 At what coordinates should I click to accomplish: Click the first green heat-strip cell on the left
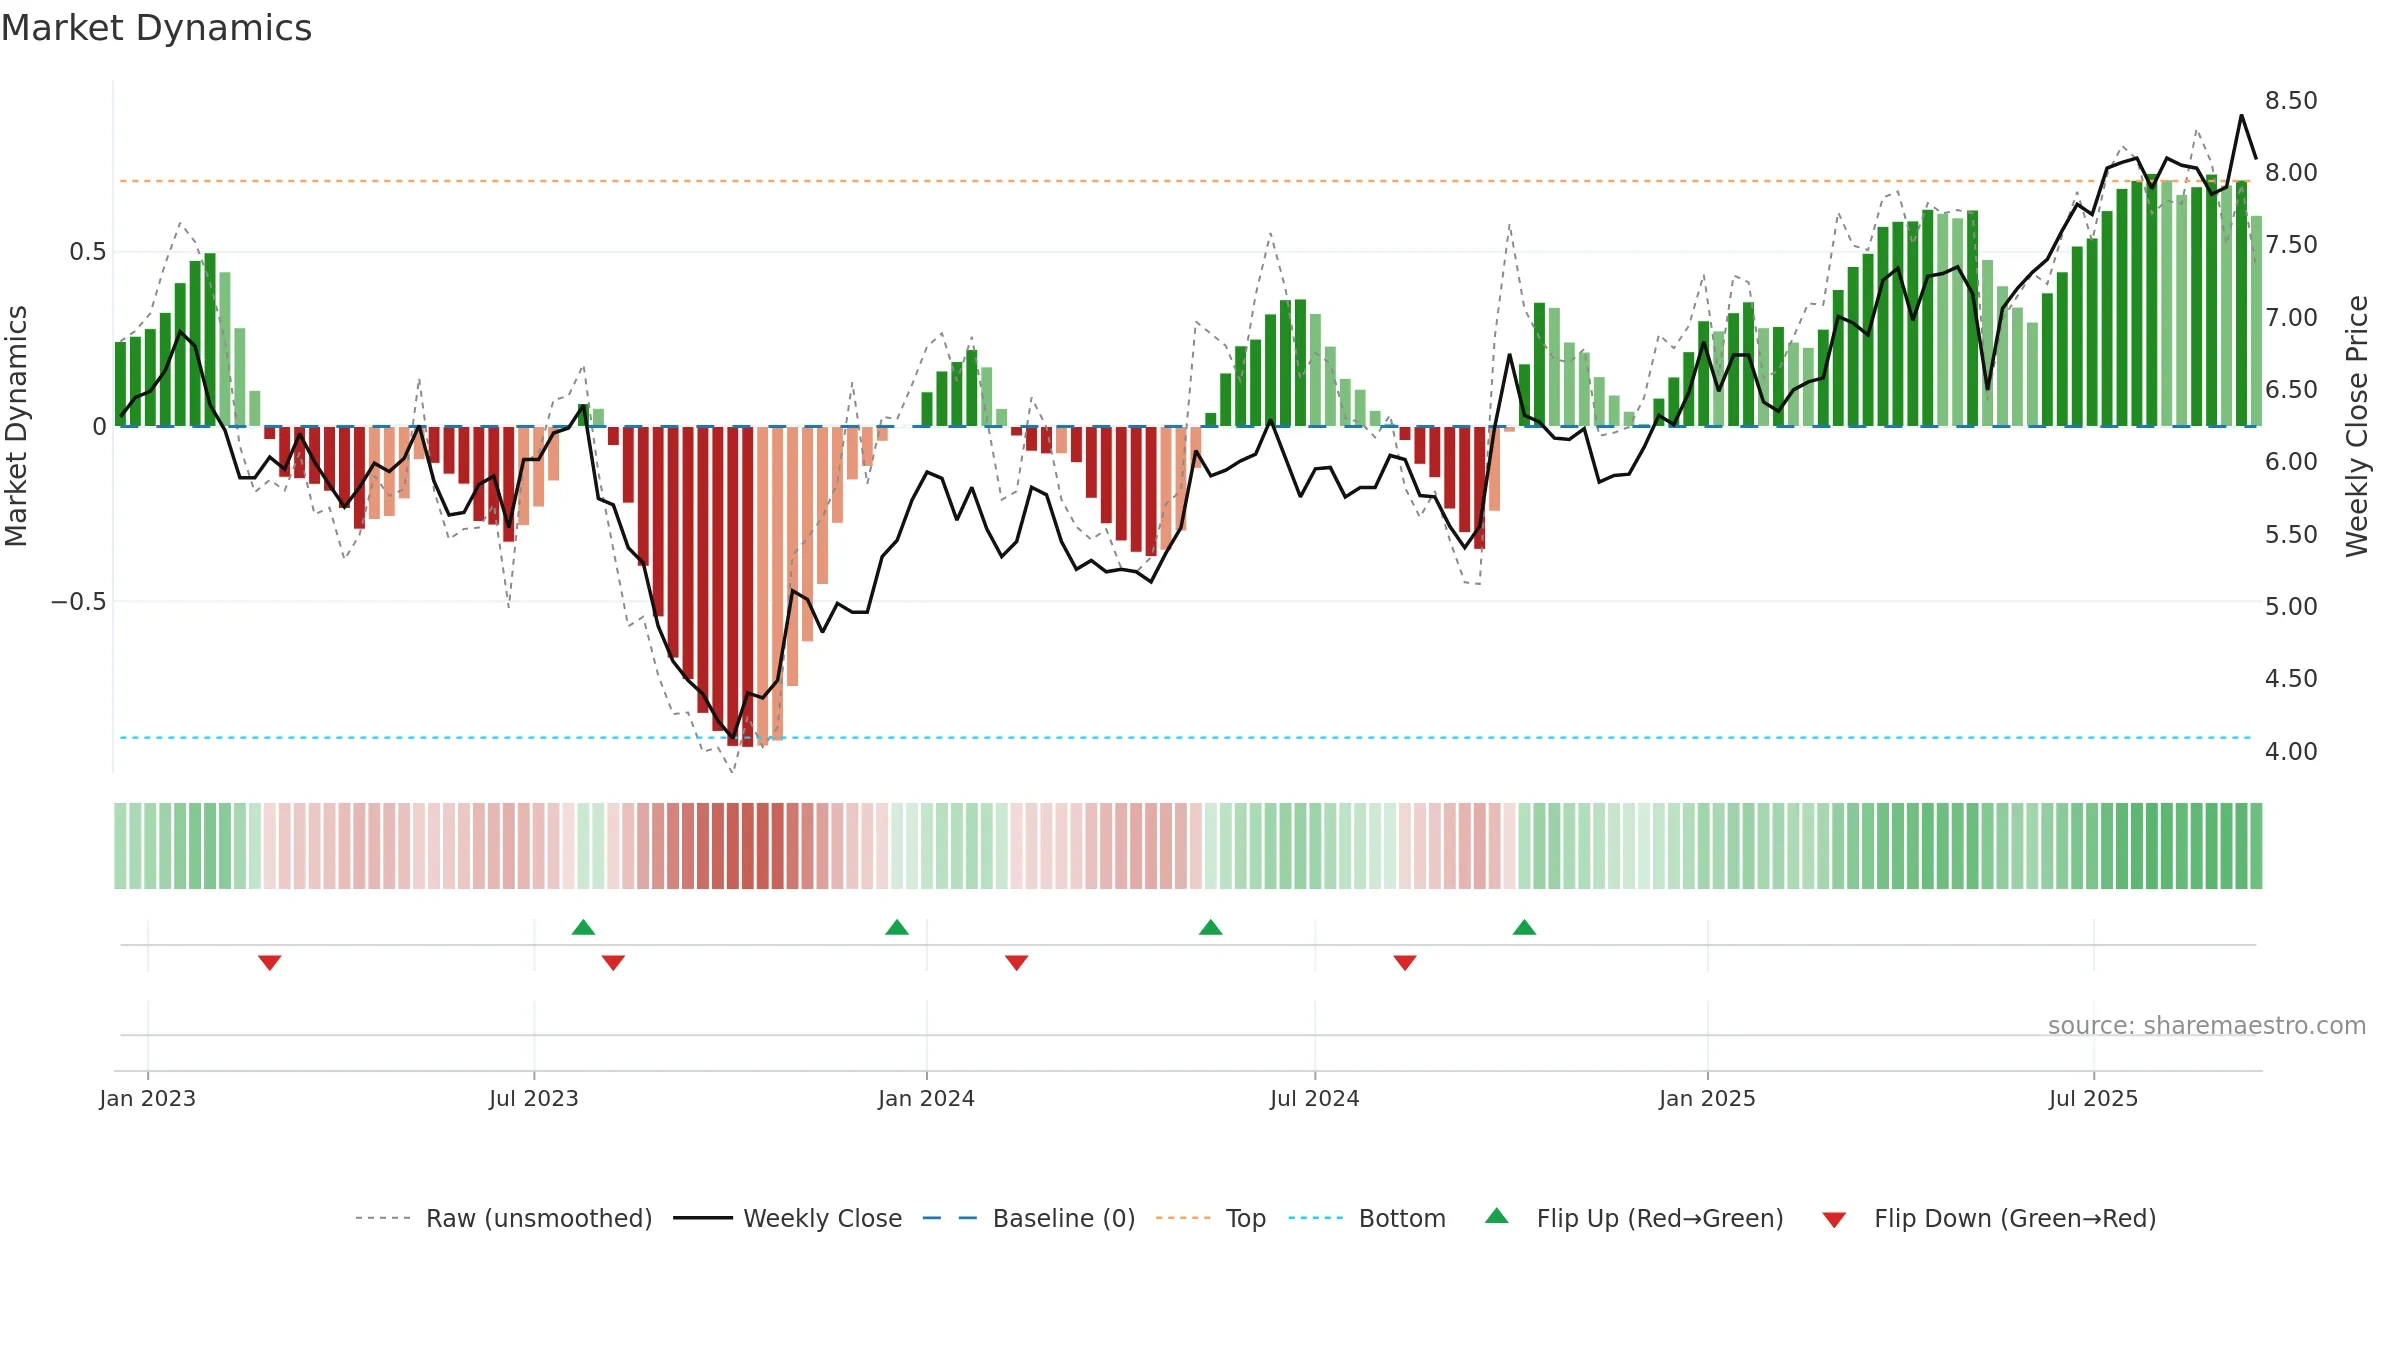click(x=120, y=846)
